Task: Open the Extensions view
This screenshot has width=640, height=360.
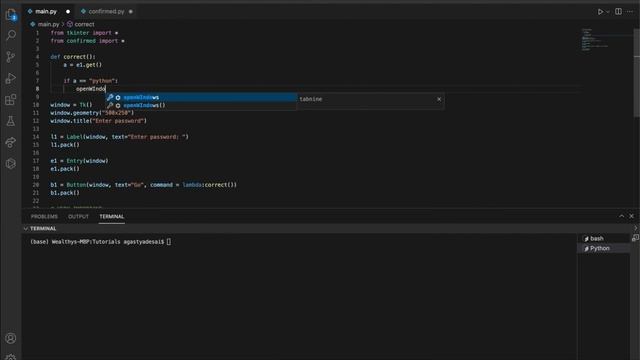Action: tap(11, 100)
